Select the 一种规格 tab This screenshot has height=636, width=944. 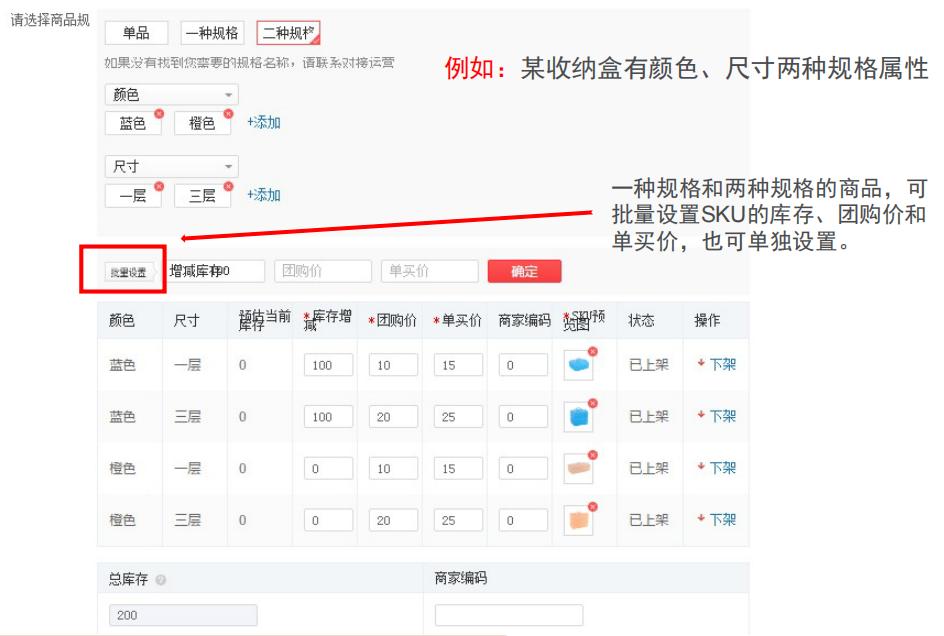point(212,32)
